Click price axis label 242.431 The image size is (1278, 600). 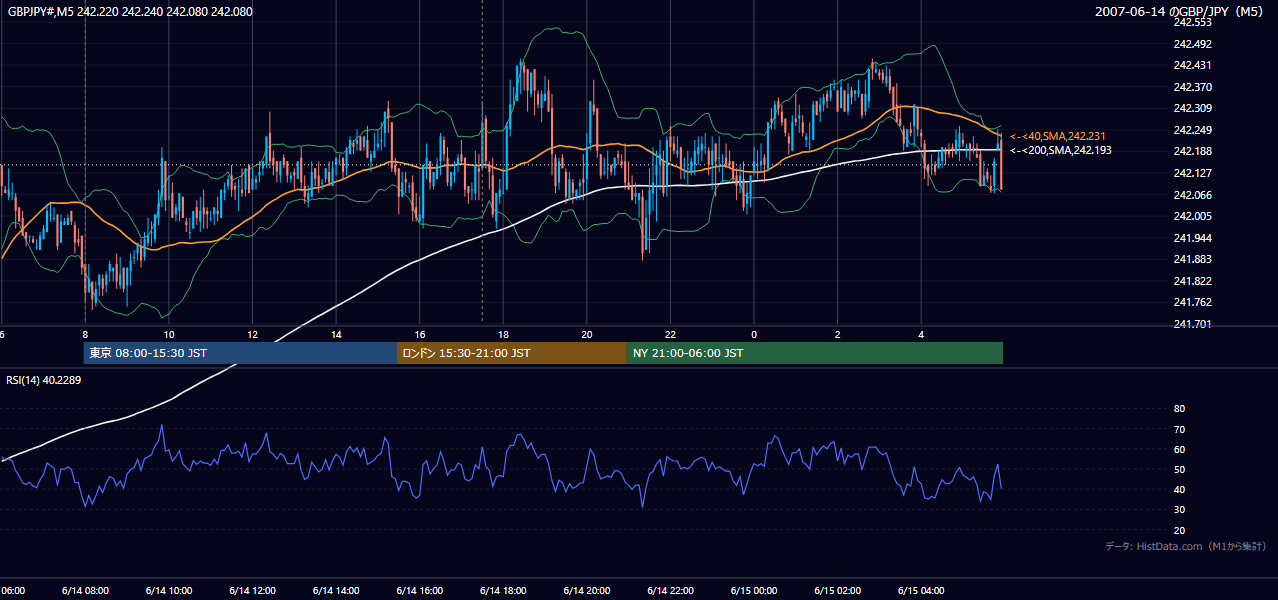[x=1192, y=65]
